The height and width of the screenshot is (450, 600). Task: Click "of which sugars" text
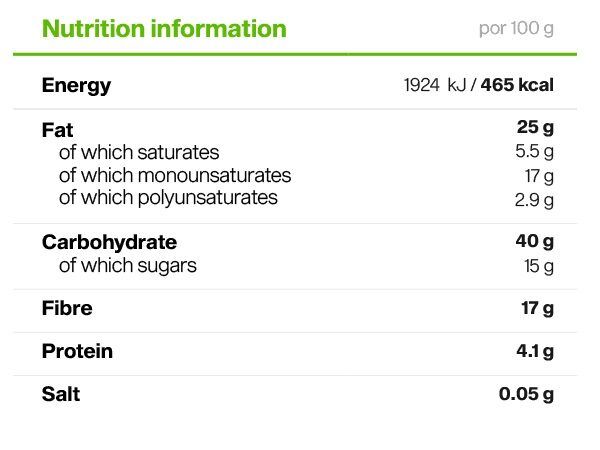pos(128,266)
